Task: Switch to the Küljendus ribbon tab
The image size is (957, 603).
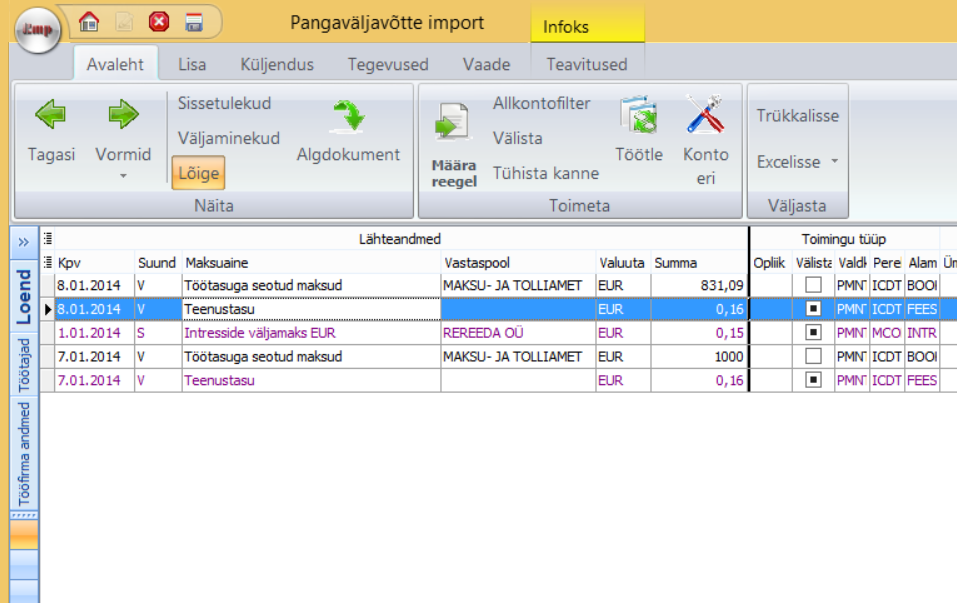Action: [x=277, y=65]
